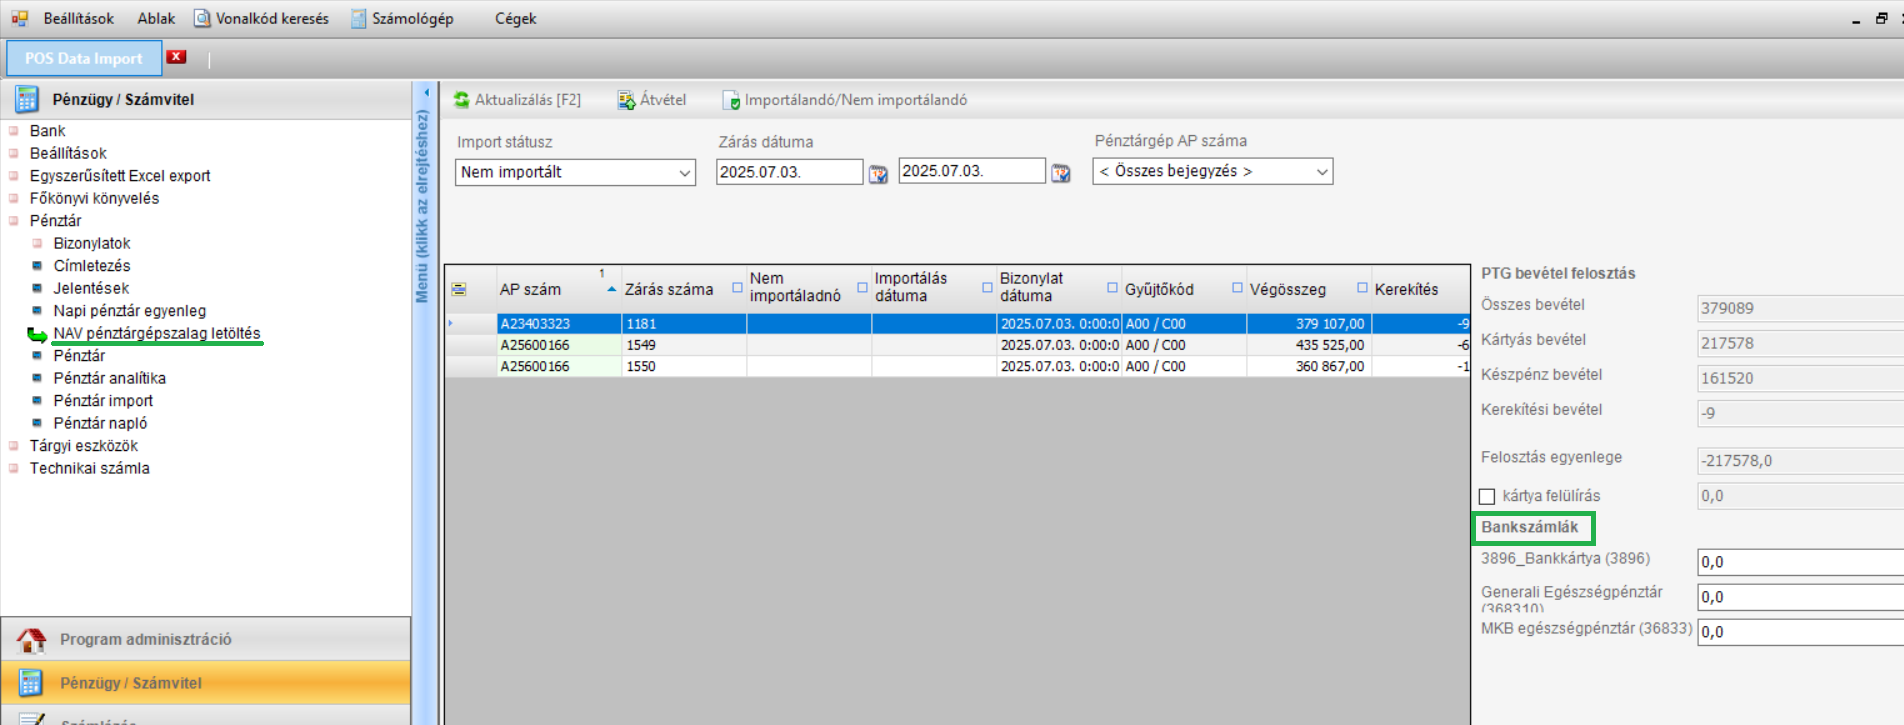Open the Számológép calculator icon
Viewport: 1904px width, 725px height.
pos(359,19)
